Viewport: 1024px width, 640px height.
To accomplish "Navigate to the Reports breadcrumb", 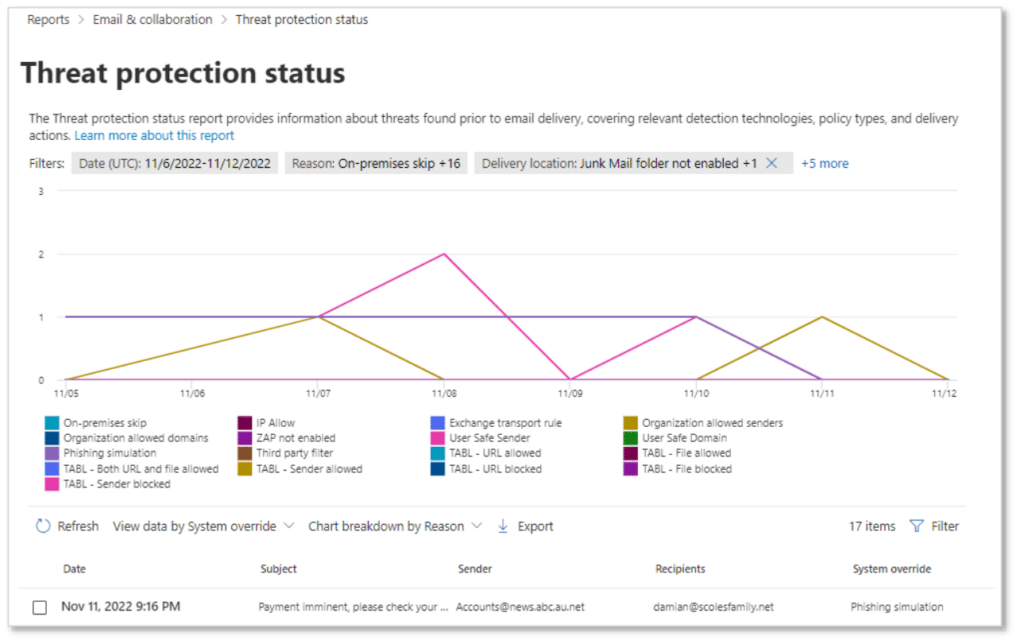I will pos(47,19).
